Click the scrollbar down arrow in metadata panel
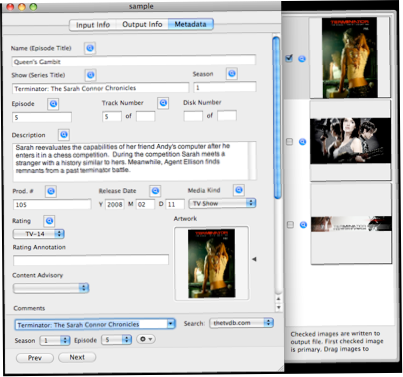403x377 pixels. [x=279, y=307]
